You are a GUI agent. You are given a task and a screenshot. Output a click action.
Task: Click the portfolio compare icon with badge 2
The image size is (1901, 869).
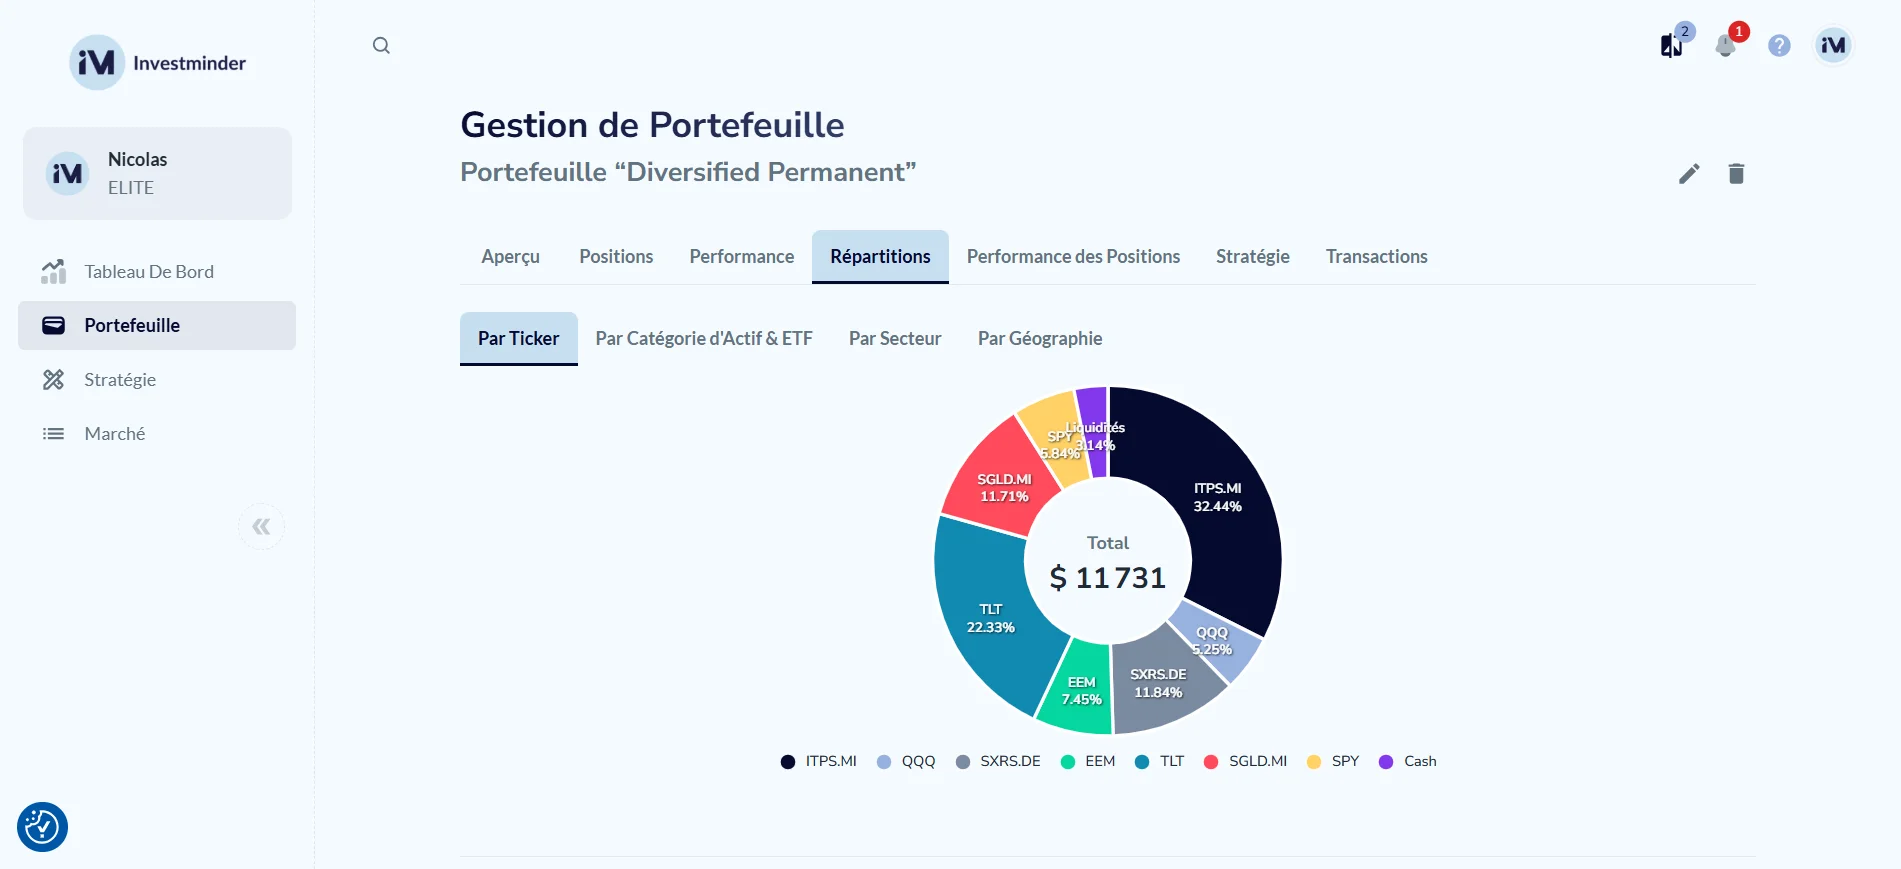1671,46
